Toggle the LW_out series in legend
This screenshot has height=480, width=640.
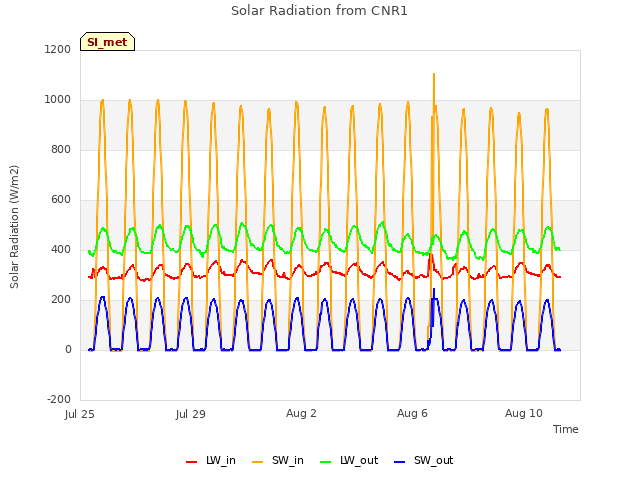[x=349, y=460]
